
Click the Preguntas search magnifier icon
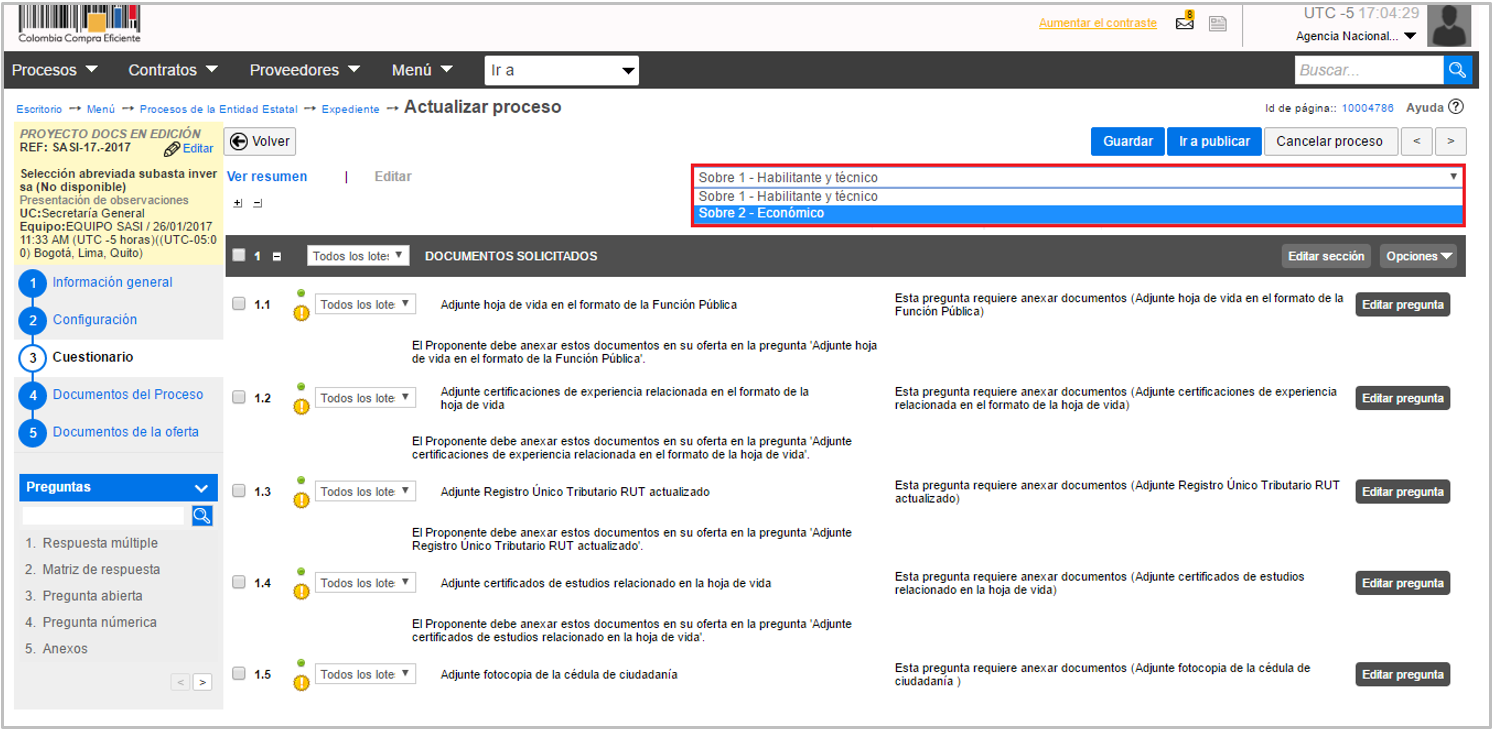[x=202, y=515]
